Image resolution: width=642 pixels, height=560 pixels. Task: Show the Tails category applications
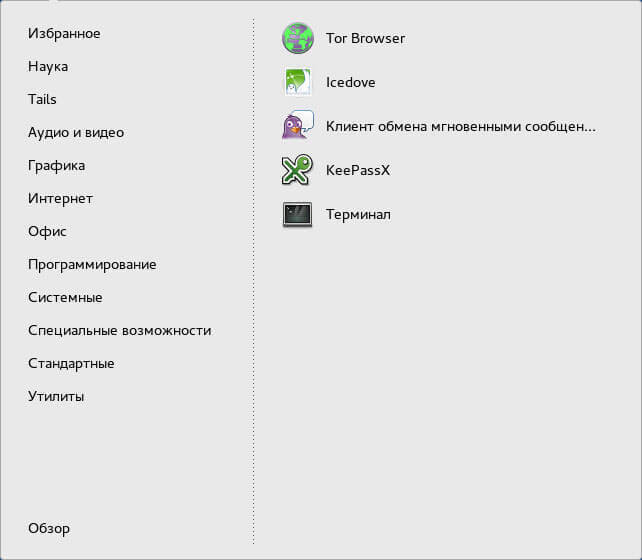(x=42, y=99)
